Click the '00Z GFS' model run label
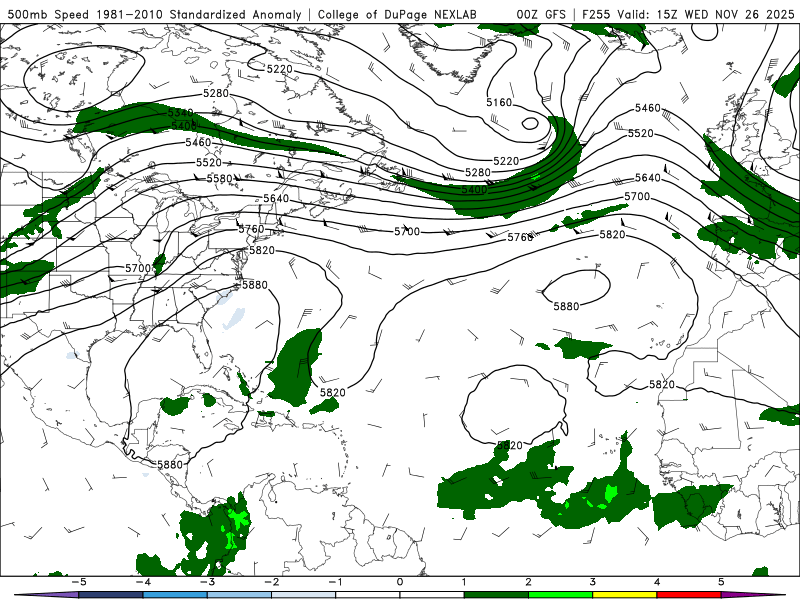 [541, 14]
